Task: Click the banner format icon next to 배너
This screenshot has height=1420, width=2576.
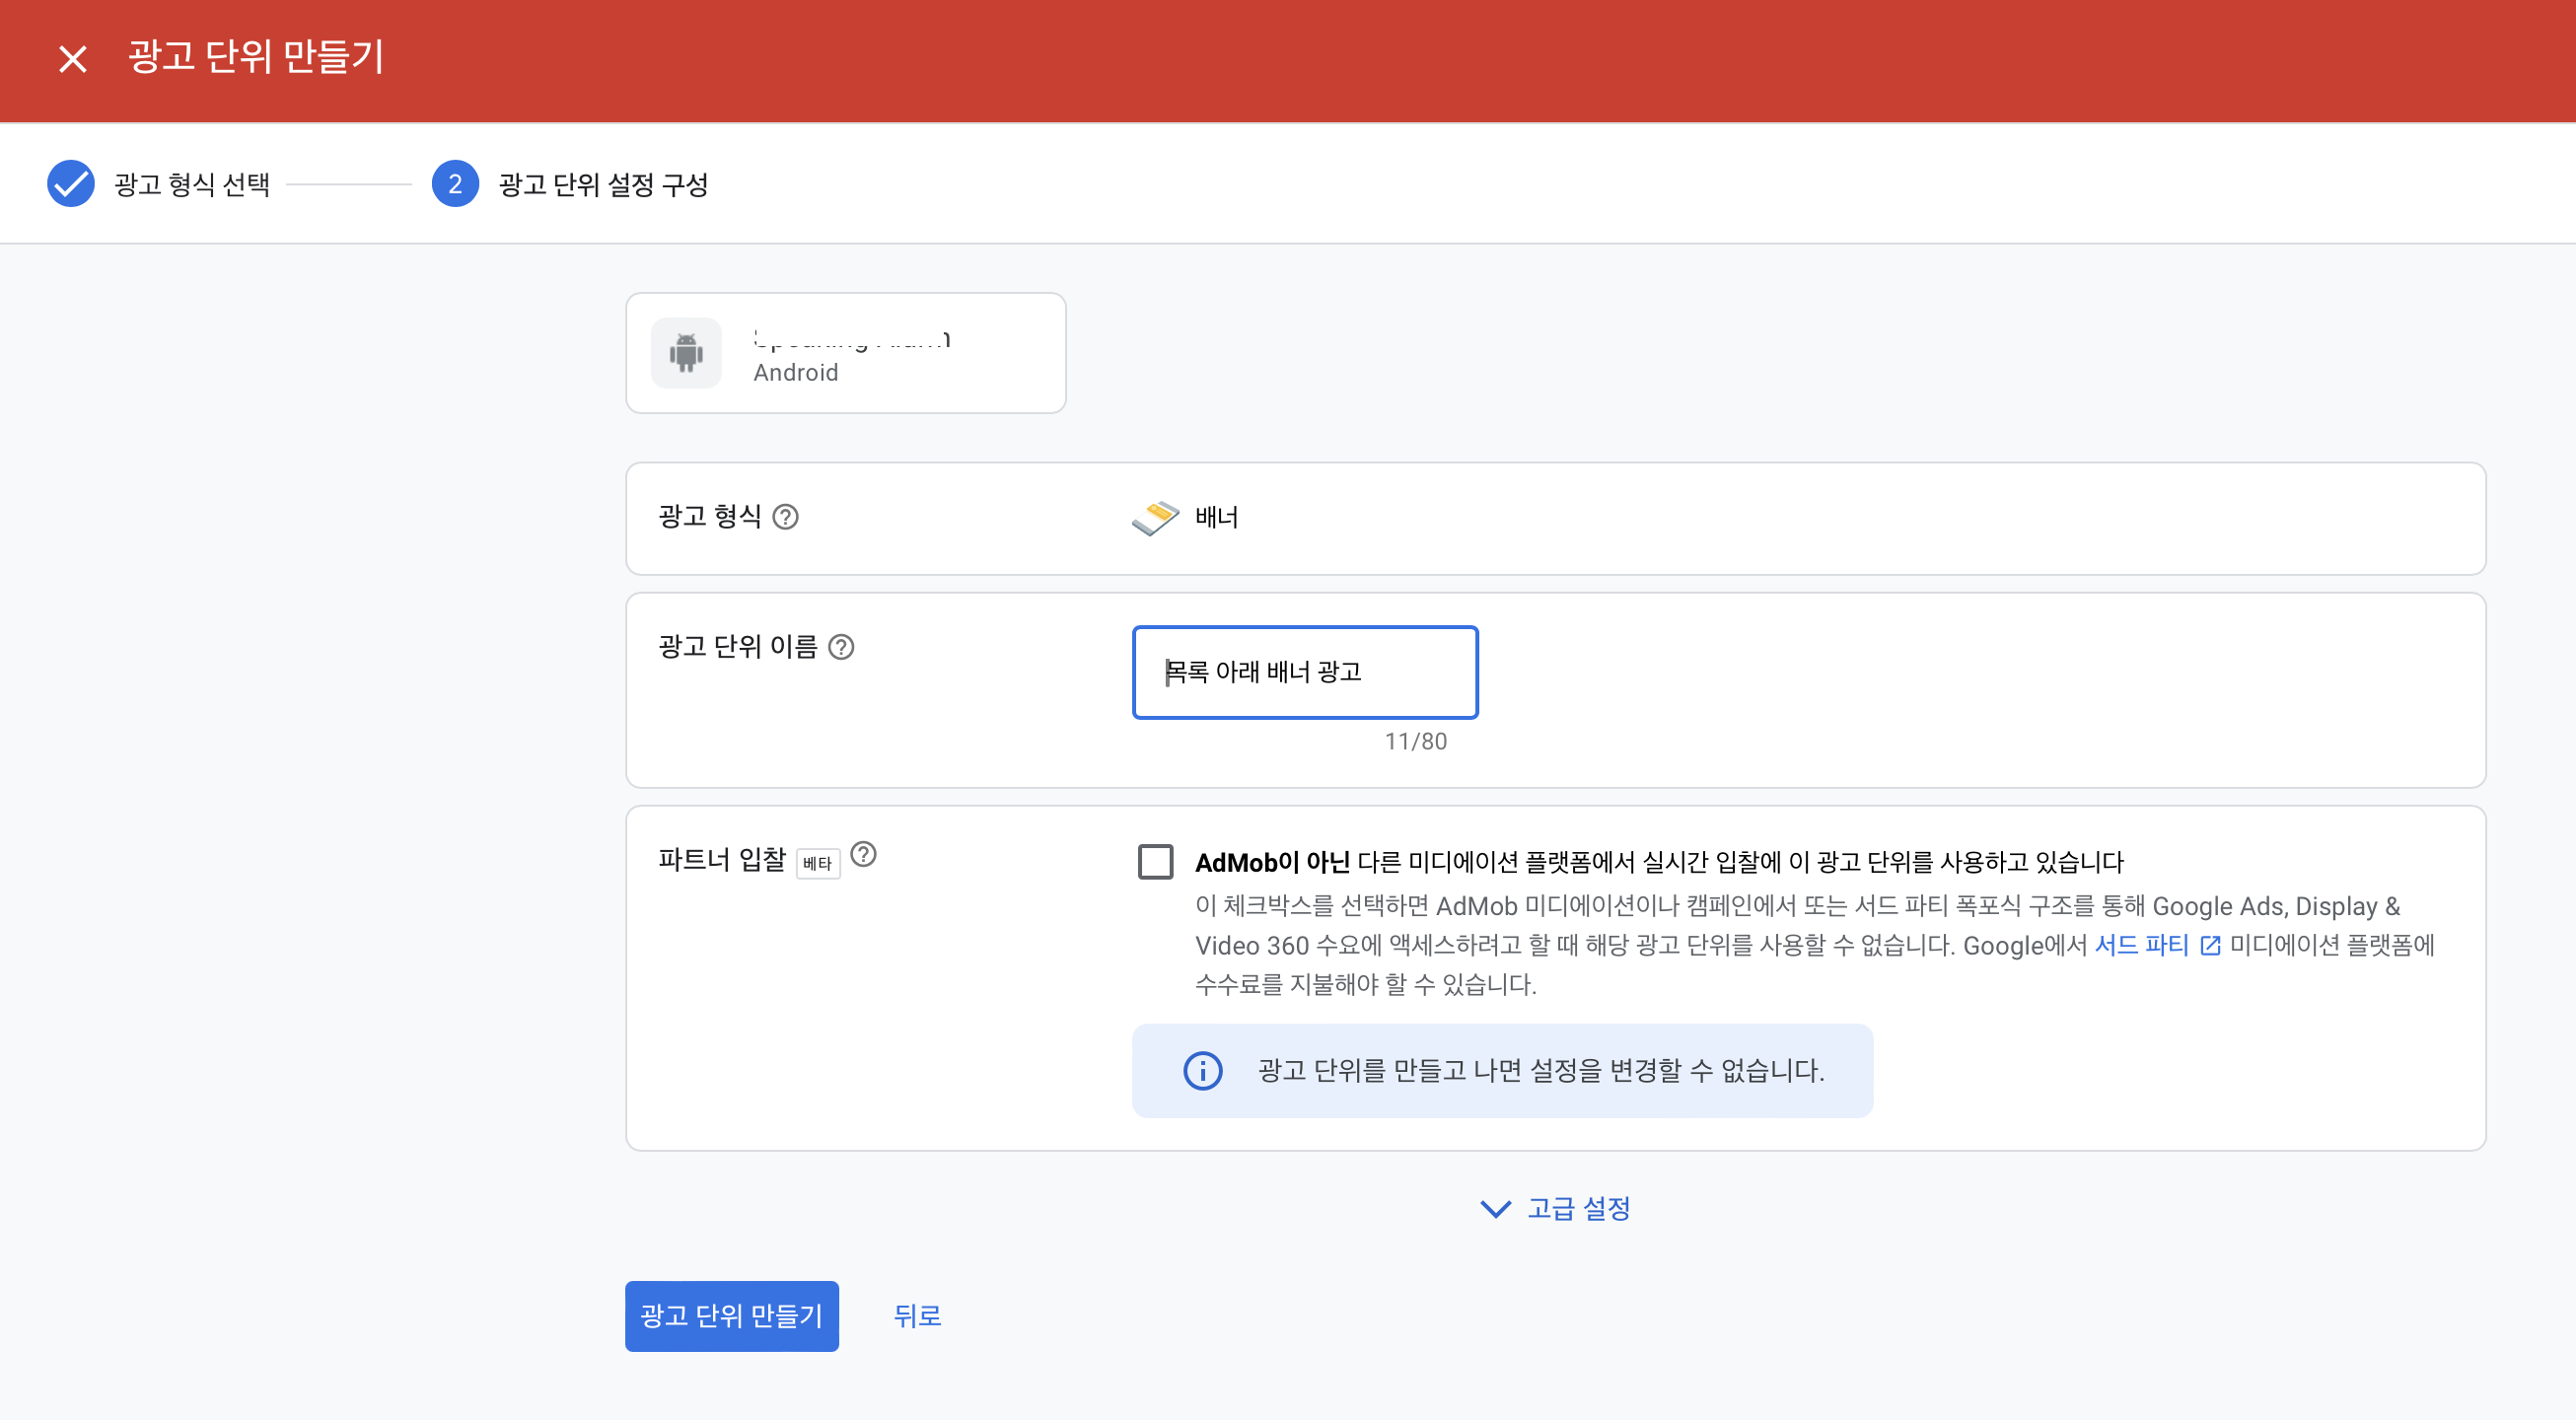Action: (1155, 517)
